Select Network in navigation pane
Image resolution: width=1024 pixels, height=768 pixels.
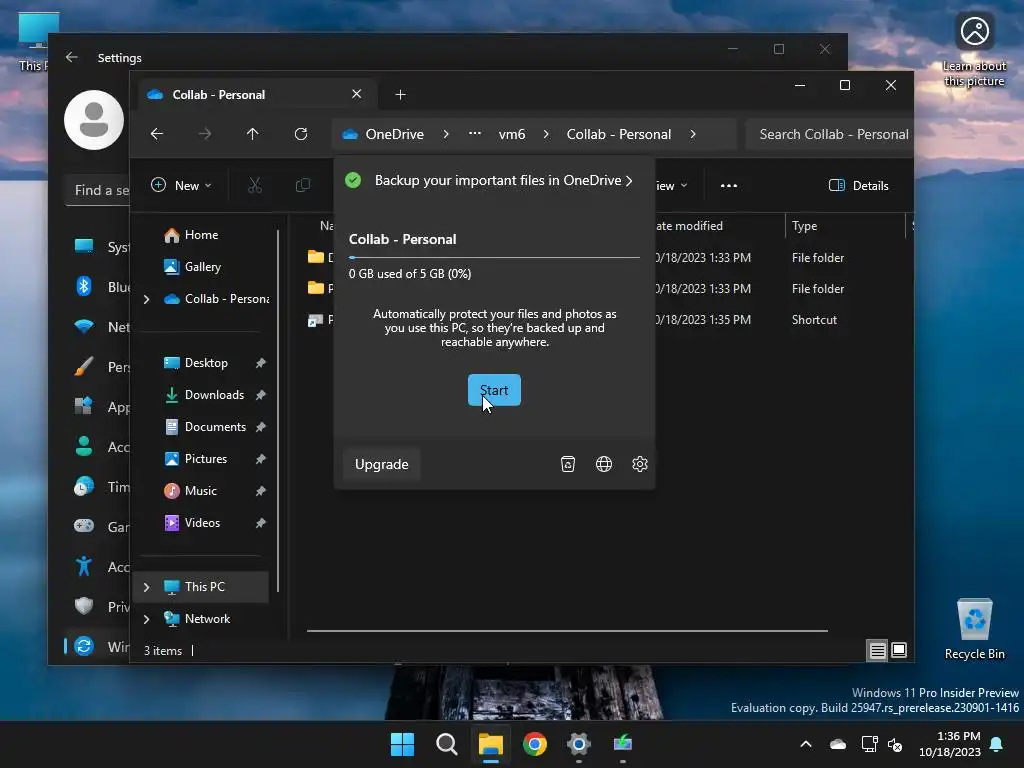click(207, 618)
